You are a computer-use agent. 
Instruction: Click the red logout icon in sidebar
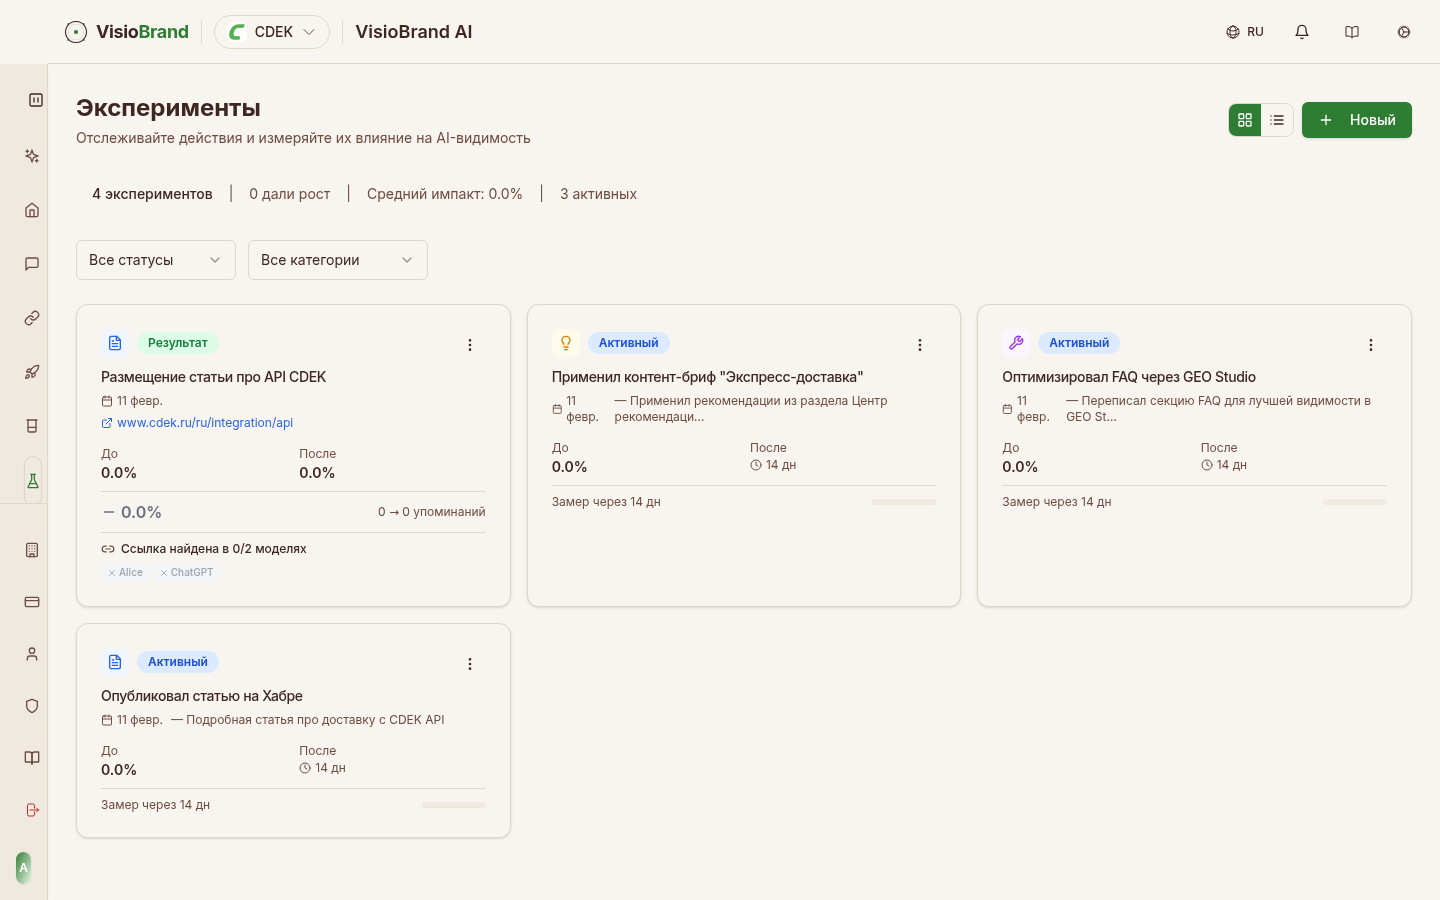tap(32, 810)
